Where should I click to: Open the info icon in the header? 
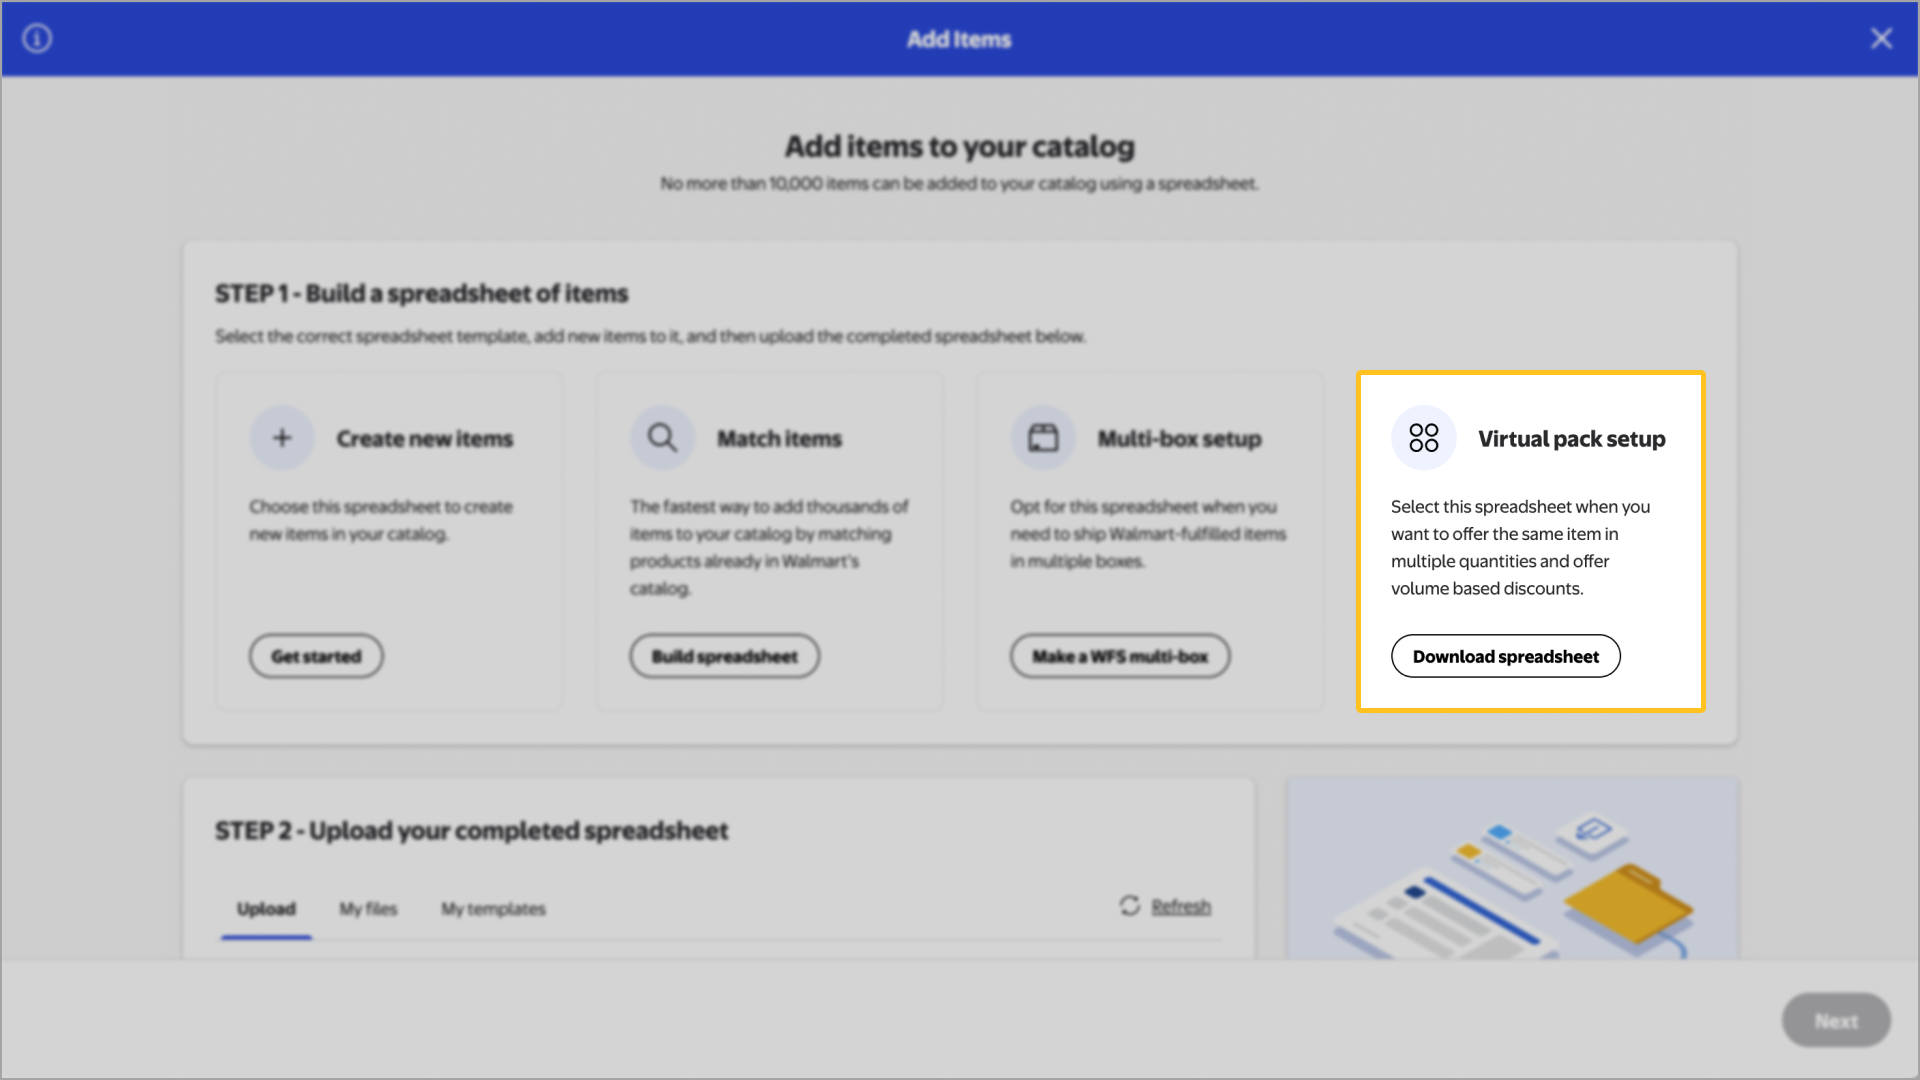[37, 38]
